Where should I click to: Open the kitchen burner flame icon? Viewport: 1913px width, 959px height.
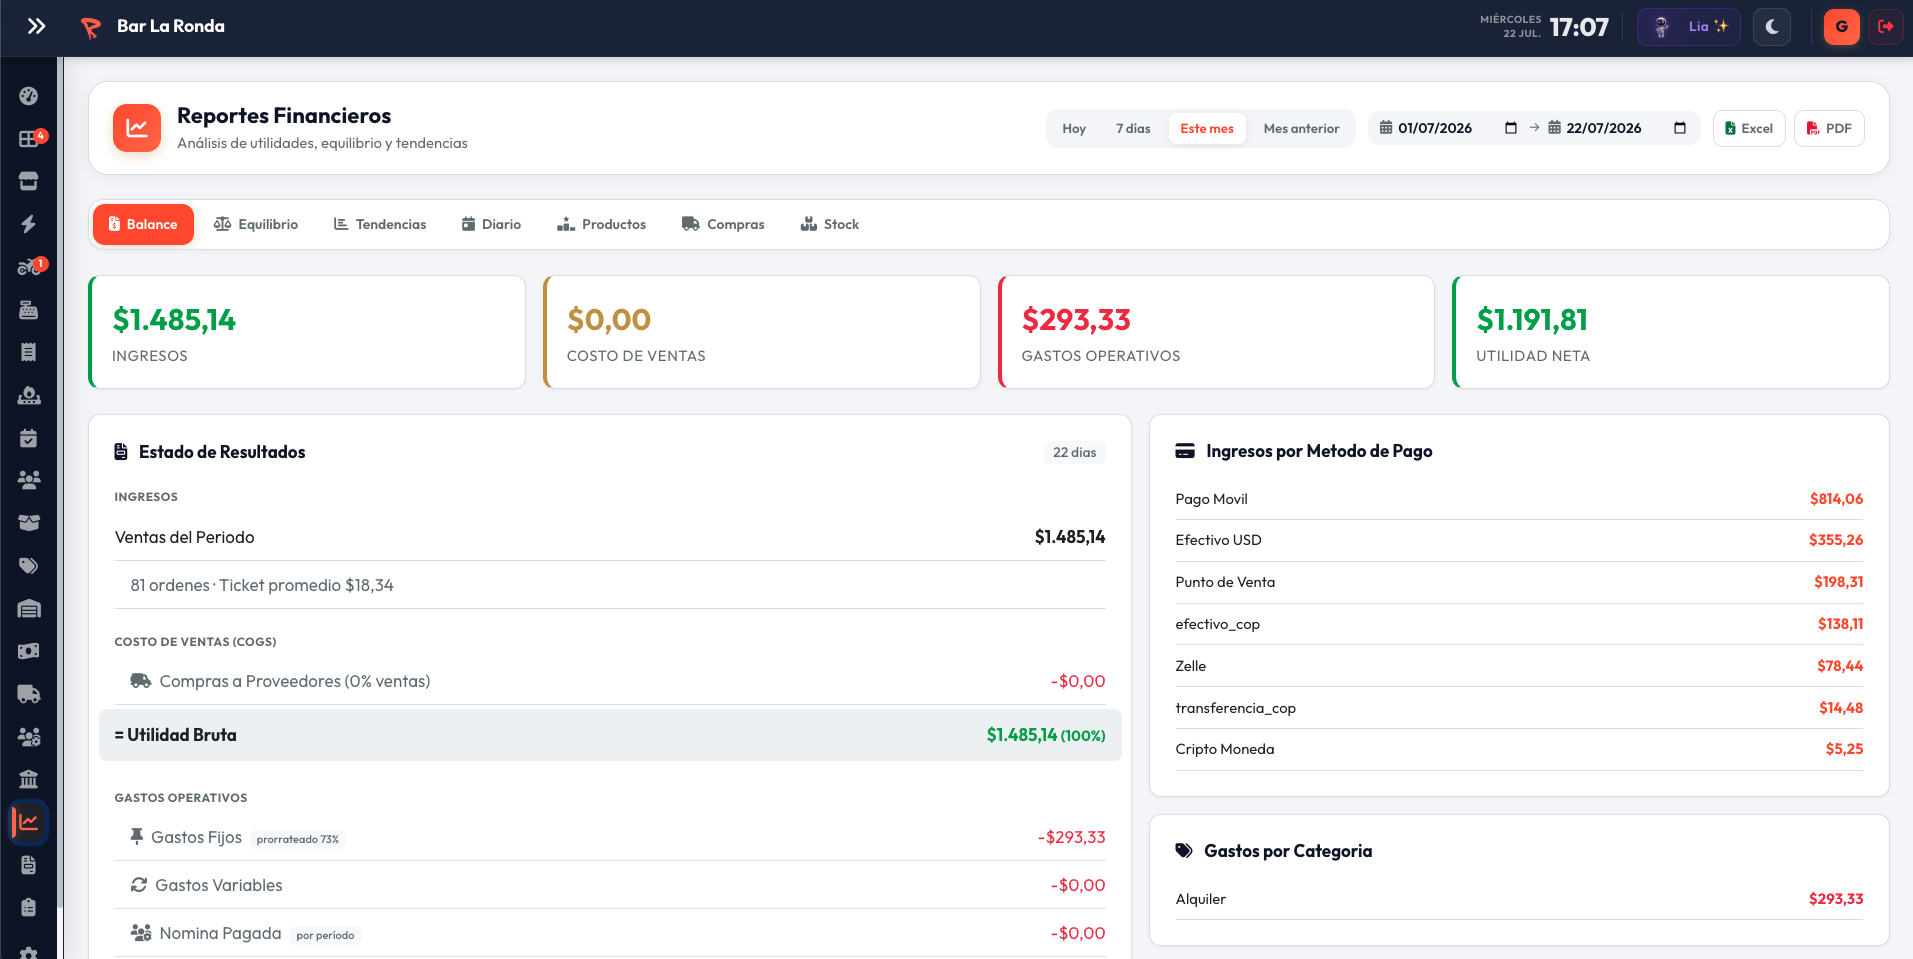click(29, 395)
